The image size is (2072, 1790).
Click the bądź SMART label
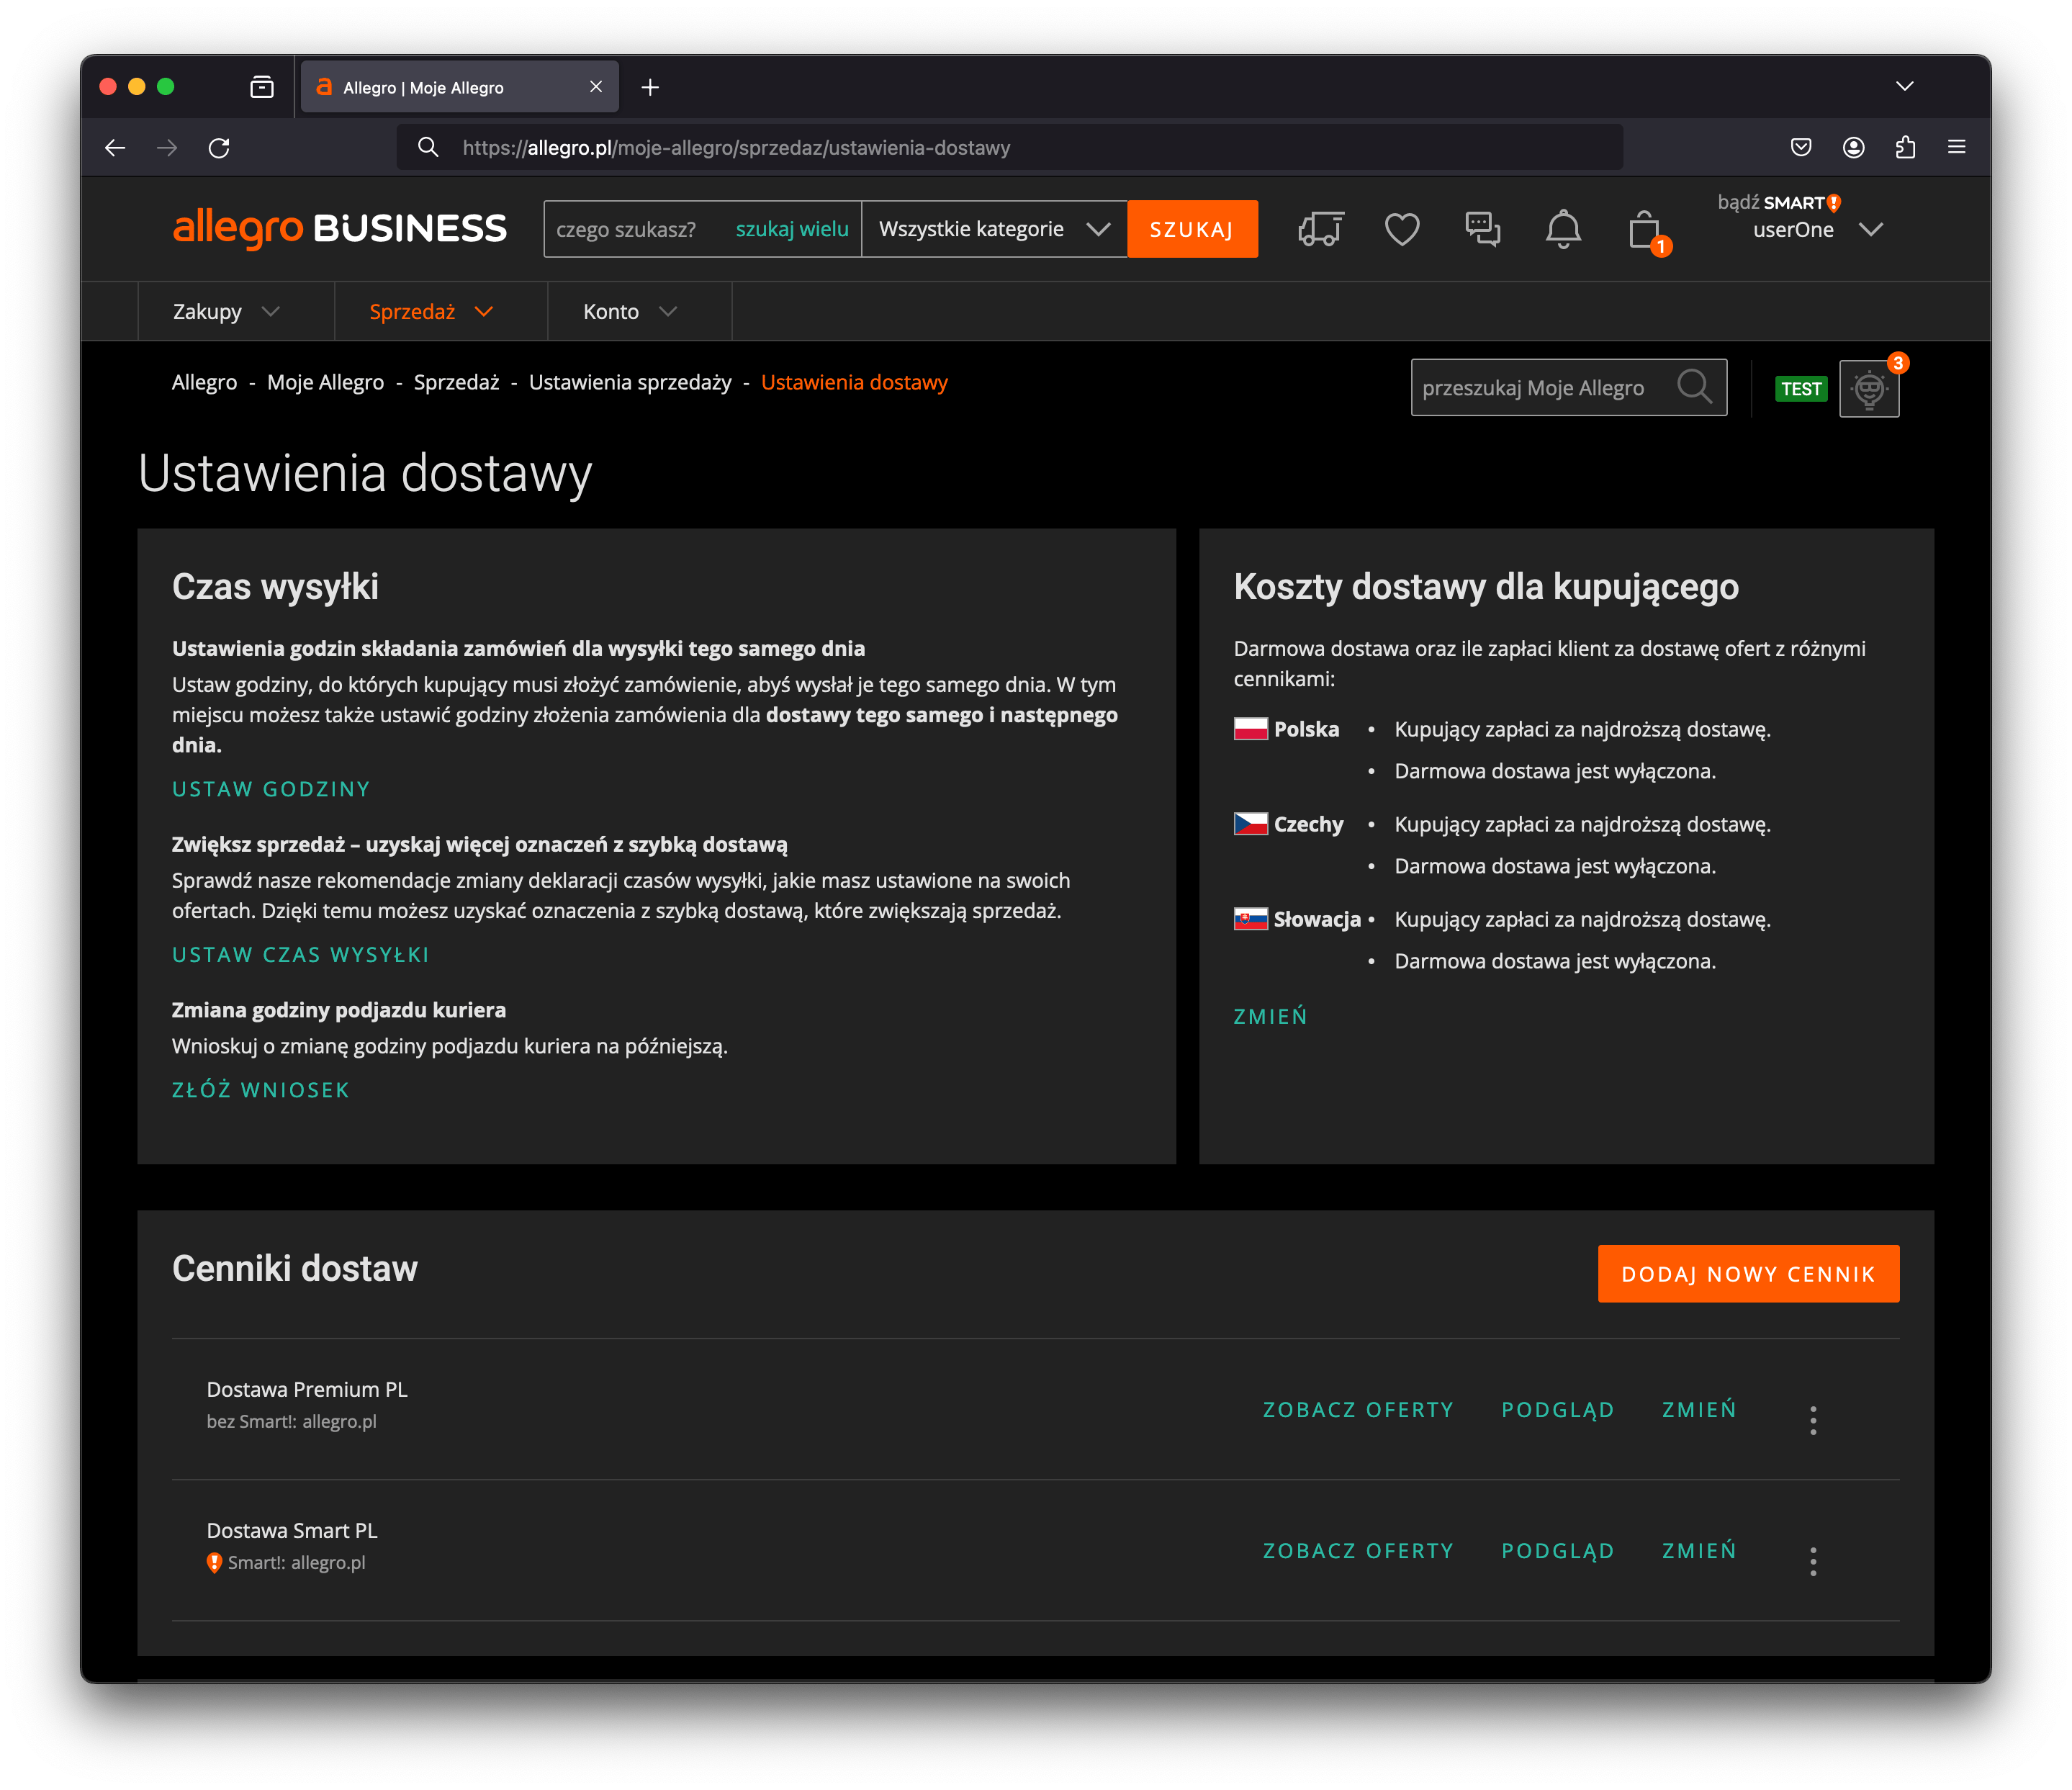[1779, 202]
